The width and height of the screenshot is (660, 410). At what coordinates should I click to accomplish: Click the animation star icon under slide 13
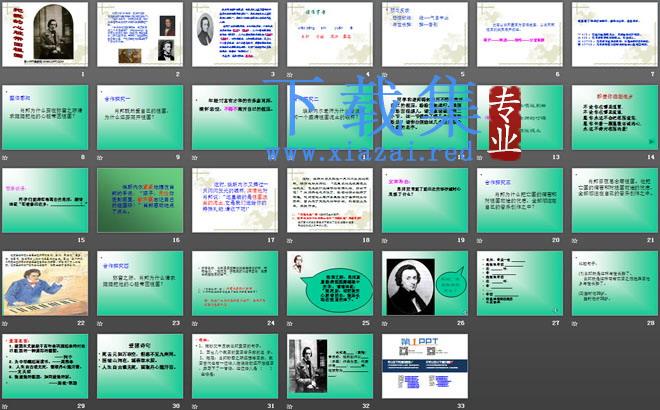tap(479, 157)
